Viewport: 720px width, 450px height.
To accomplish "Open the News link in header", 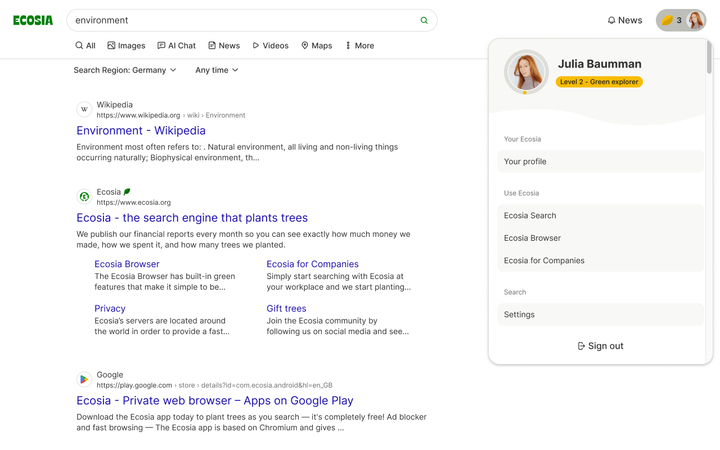I will [625, 20].
